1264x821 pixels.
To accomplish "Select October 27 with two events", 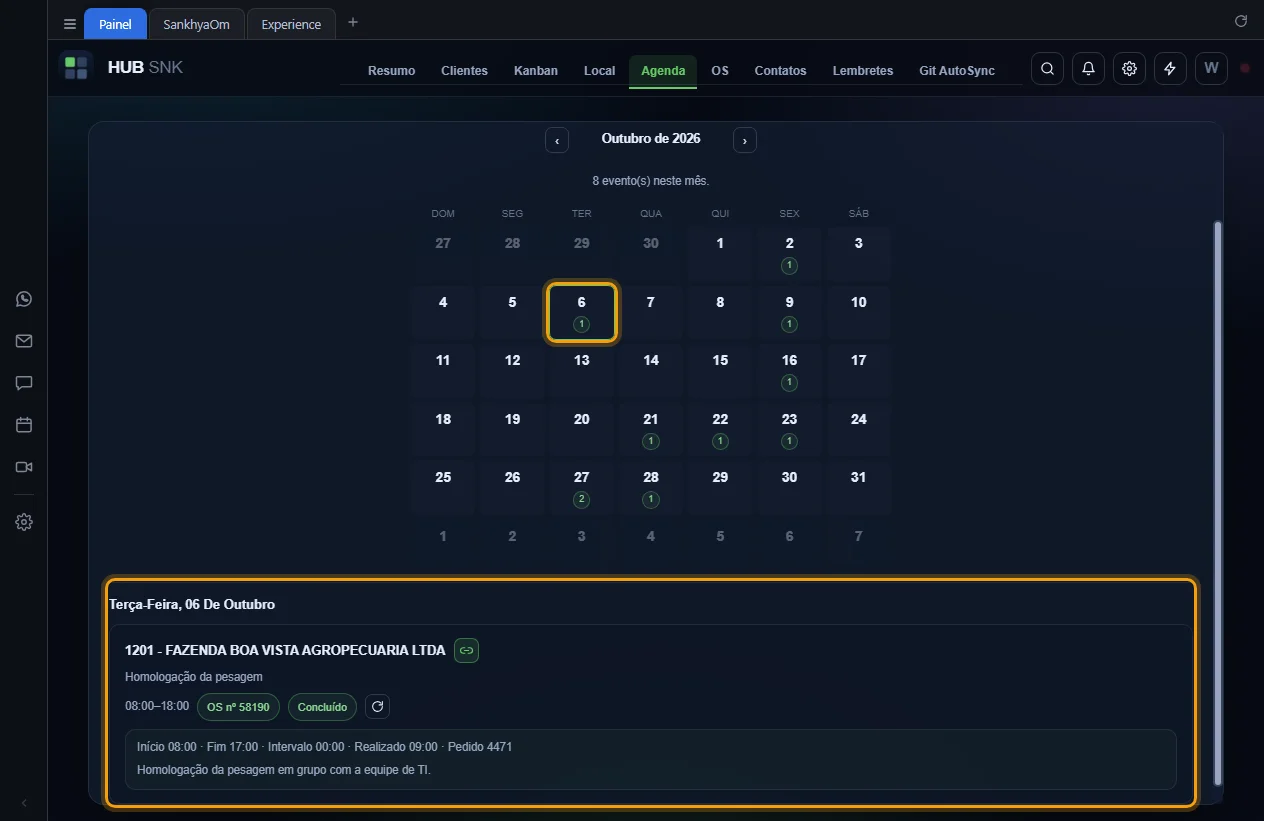I will pyautogui.click(x=581, y=488).
